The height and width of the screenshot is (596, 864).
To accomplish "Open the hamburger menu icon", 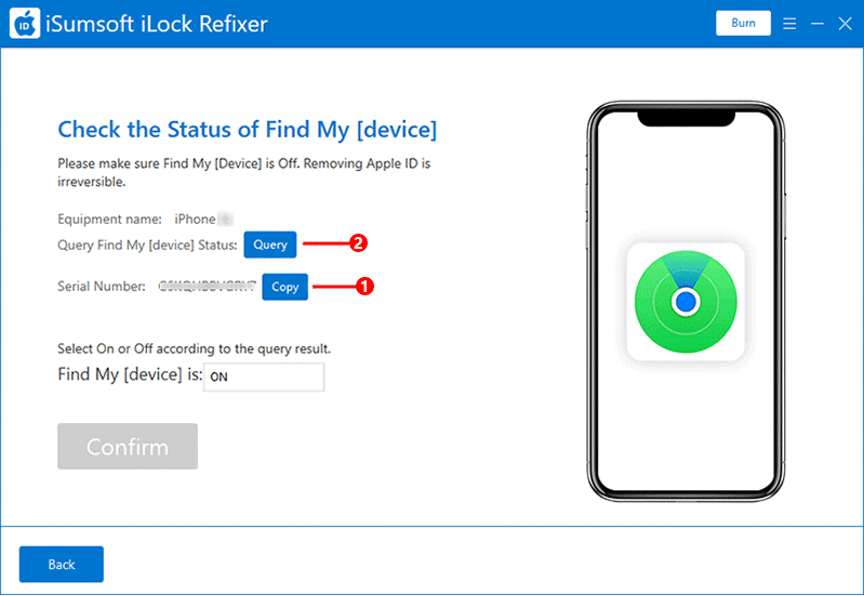I will (789, 23).
